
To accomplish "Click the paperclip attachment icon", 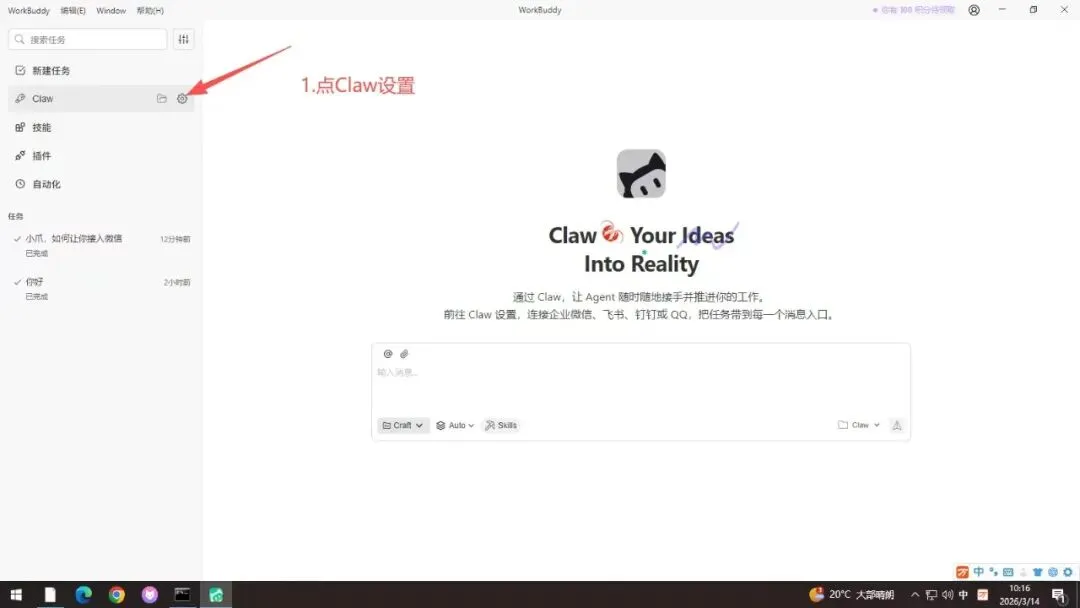I will [404, 354].
